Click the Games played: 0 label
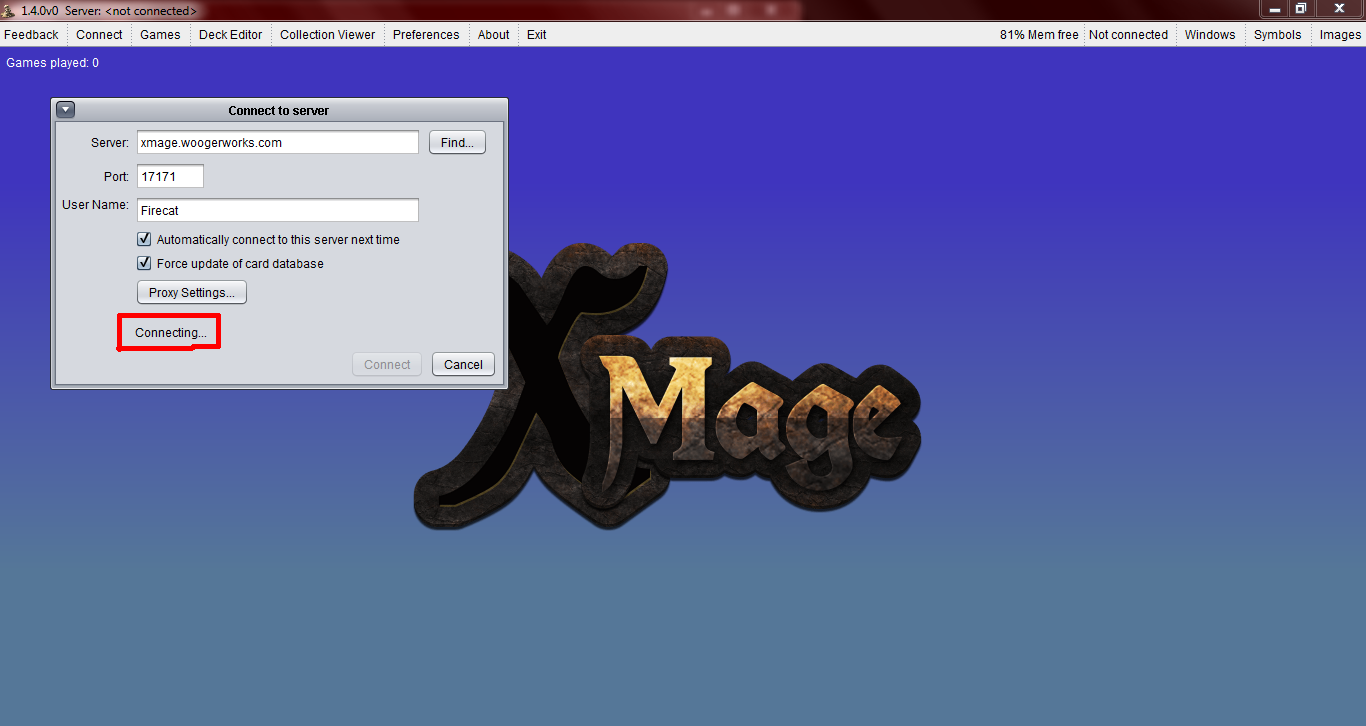The image size is (1366, 726). coord(53,63)
